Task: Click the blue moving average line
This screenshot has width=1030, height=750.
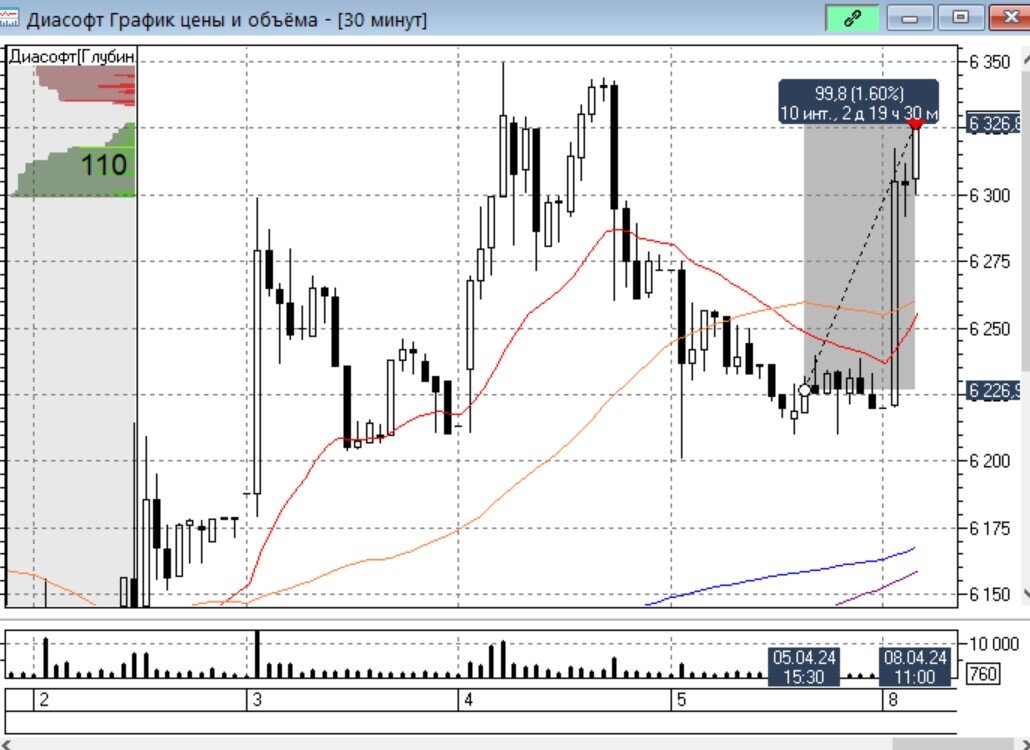Action: (x=782, y=575)
